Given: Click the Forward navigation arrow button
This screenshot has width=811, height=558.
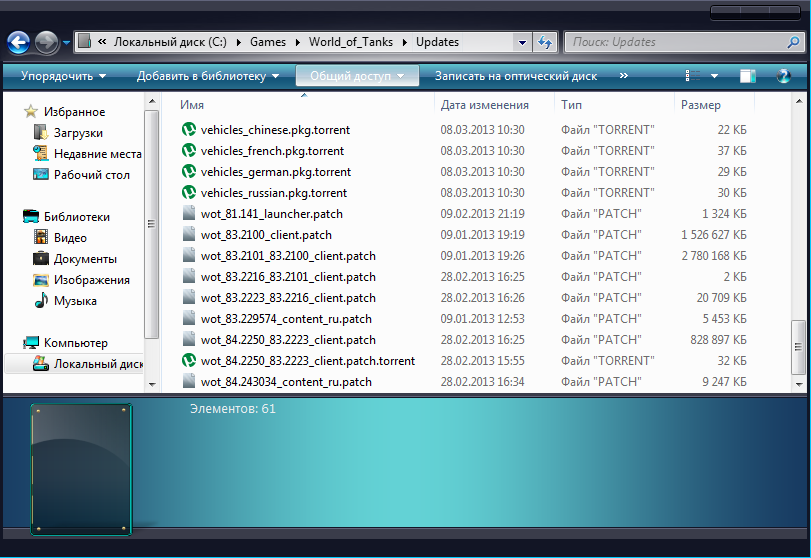Looking at the screenshot, I should [x=46, y=43].
